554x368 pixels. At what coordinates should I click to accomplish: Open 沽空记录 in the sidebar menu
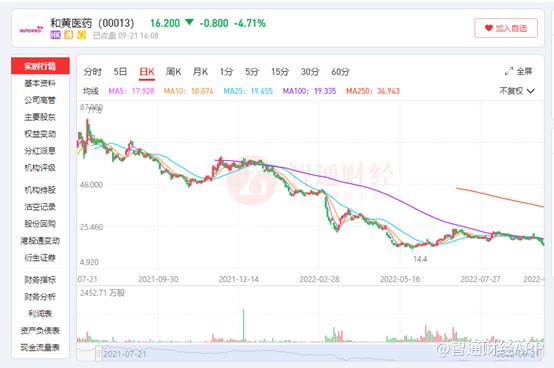pyautogui.click(x=40, y=207)
